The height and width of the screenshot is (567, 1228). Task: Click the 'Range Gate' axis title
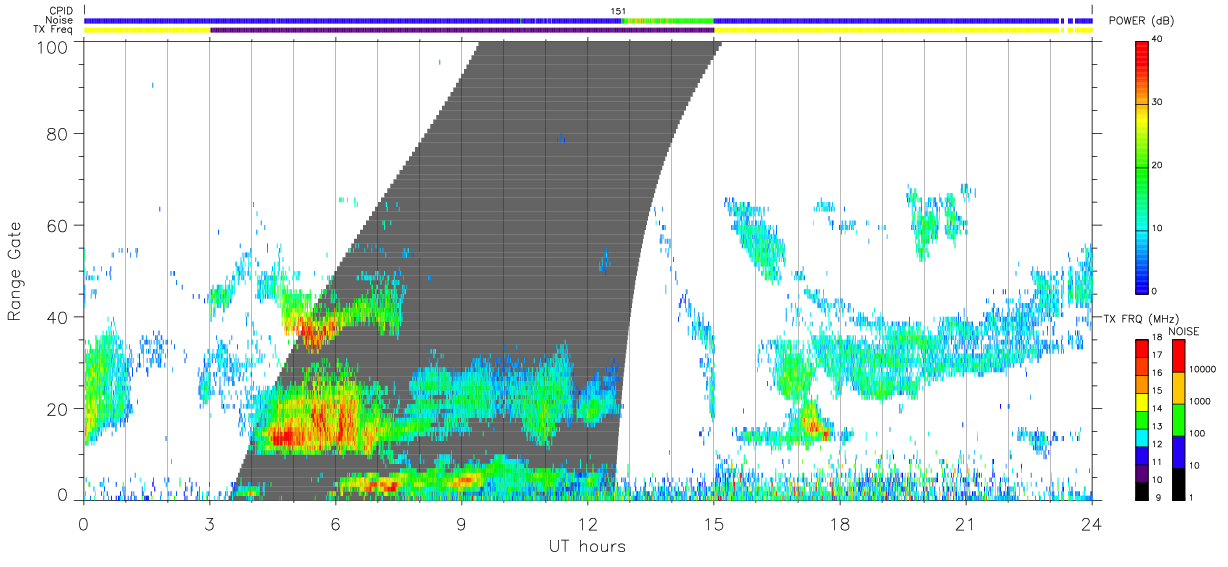(15, 271)
